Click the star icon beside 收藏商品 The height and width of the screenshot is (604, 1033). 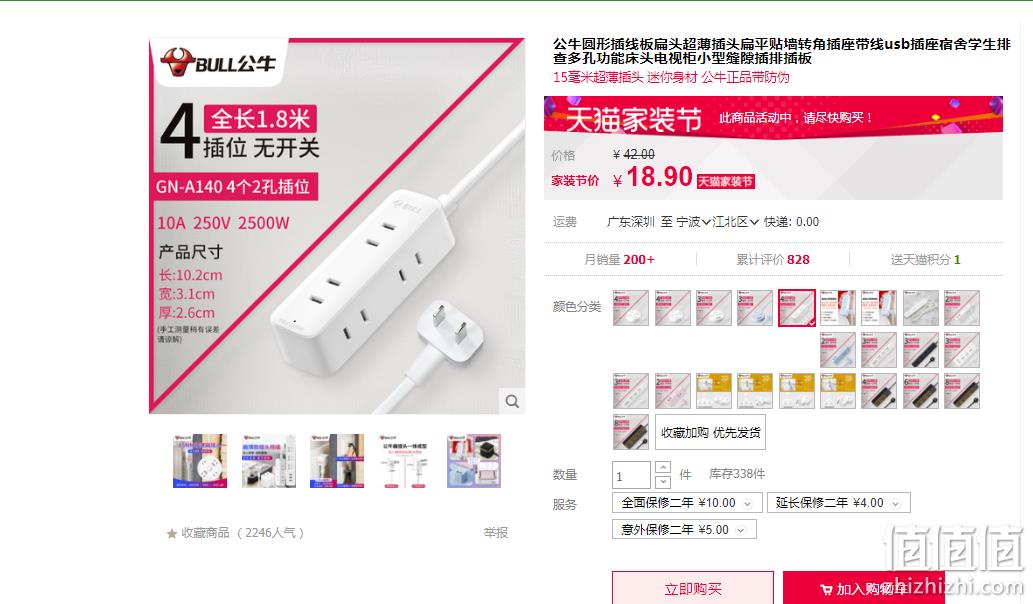click(x=172, y=534)
